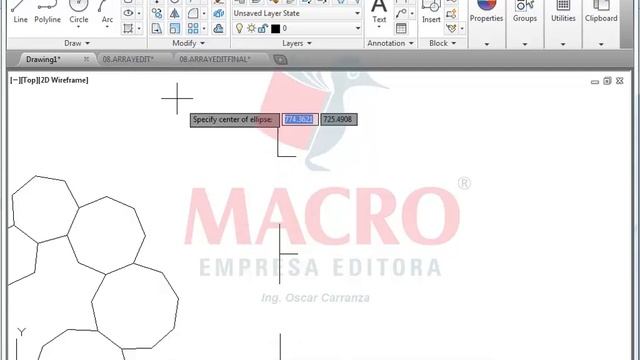Viewport: 640px width, 360px height.
Task: Minimize the drawing viewport window
Action: coord(595,82)
